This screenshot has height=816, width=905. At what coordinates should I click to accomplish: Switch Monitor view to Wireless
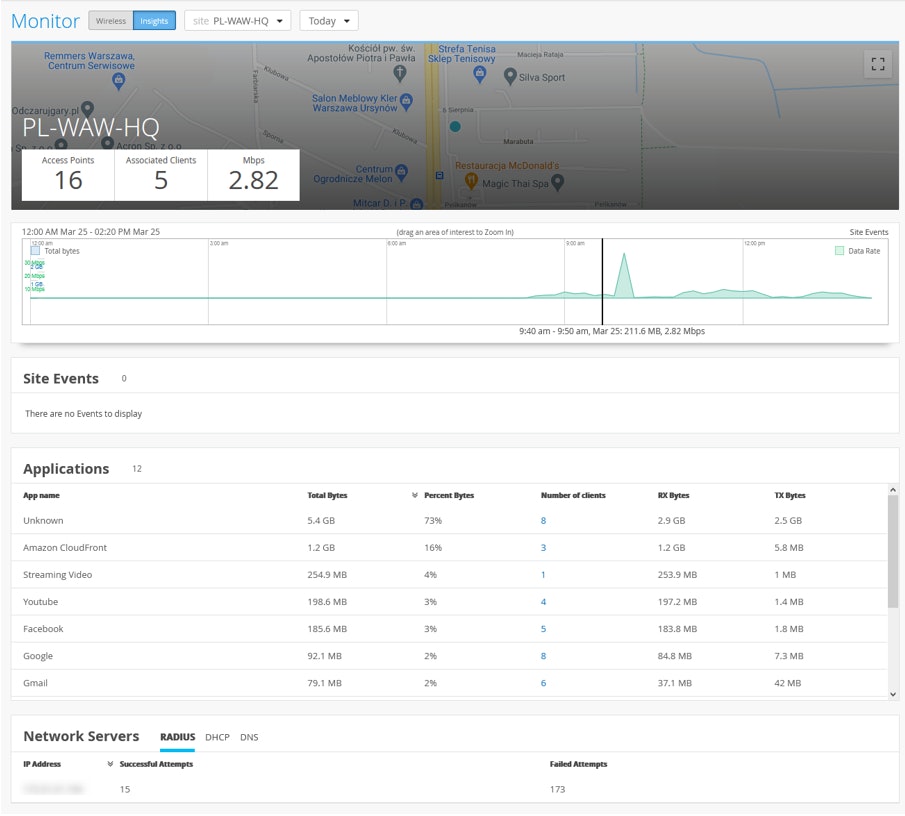click(111, 20)
